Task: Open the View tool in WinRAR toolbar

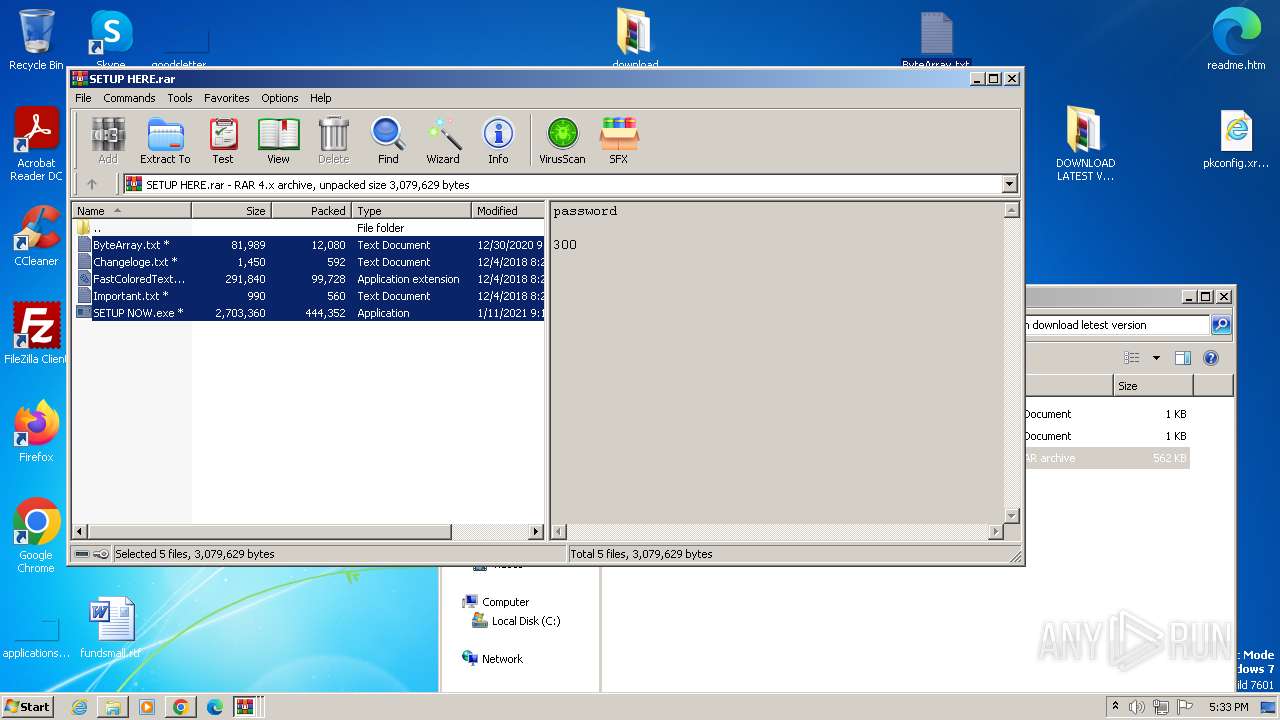Action: [278, 140]
